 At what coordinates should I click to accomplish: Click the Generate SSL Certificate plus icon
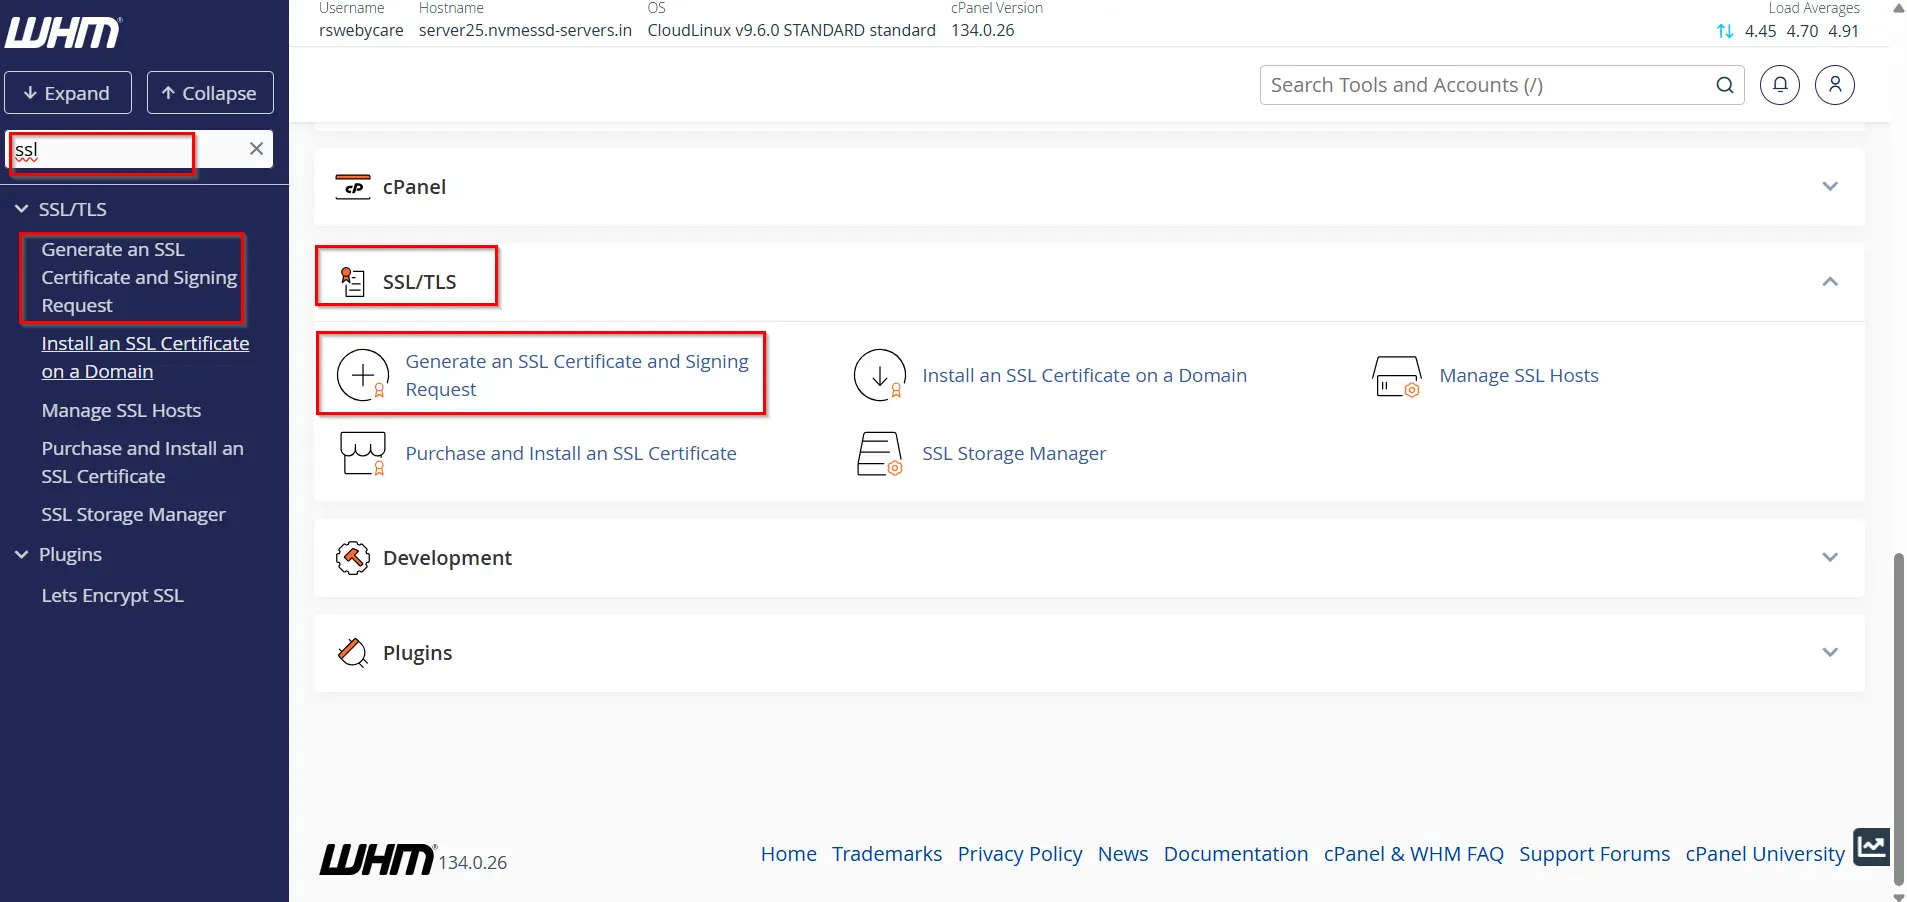click(363, 375)
